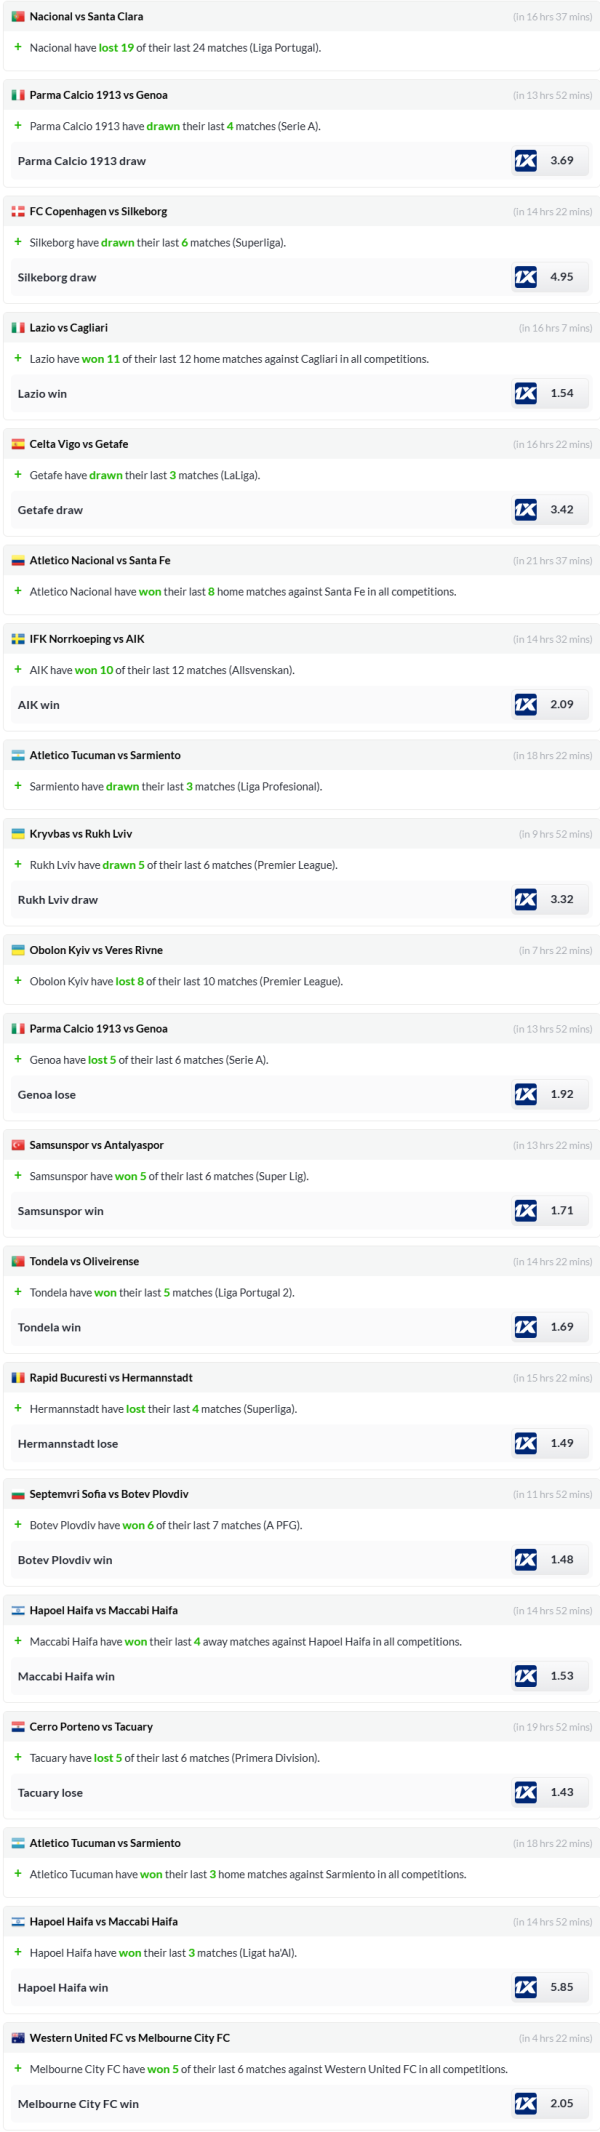
Task: Click the Getafe draw bet row
Action: (x=50, y=510)
